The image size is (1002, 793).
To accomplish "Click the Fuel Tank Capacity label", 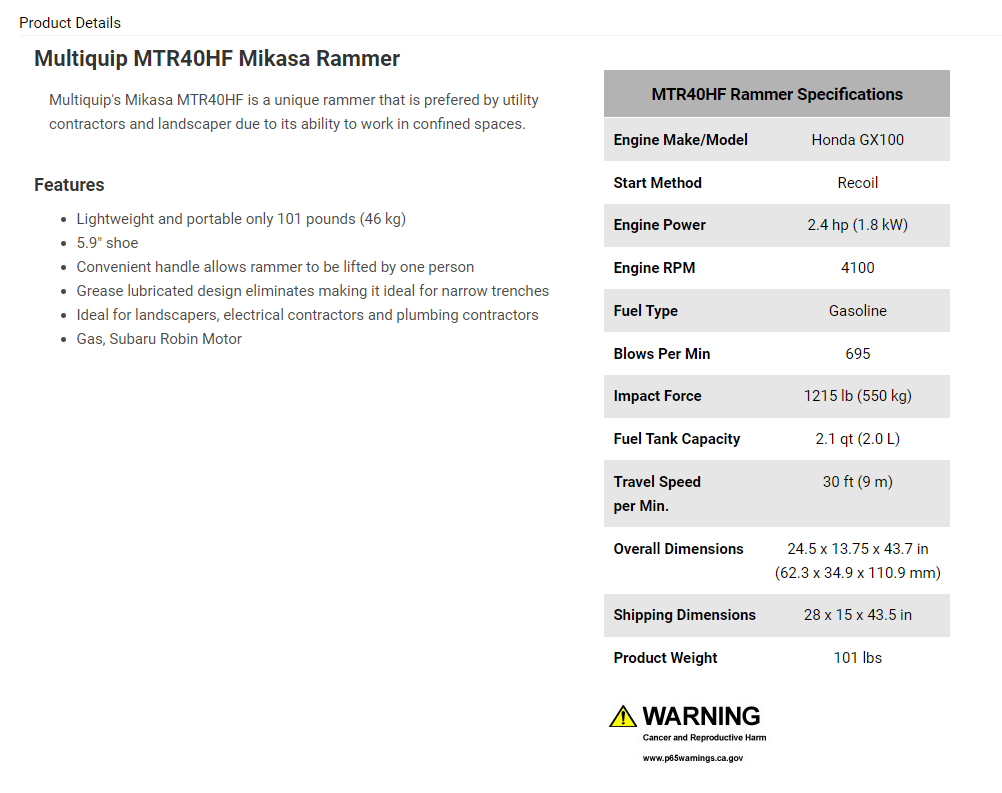I will tap(677, 439).
